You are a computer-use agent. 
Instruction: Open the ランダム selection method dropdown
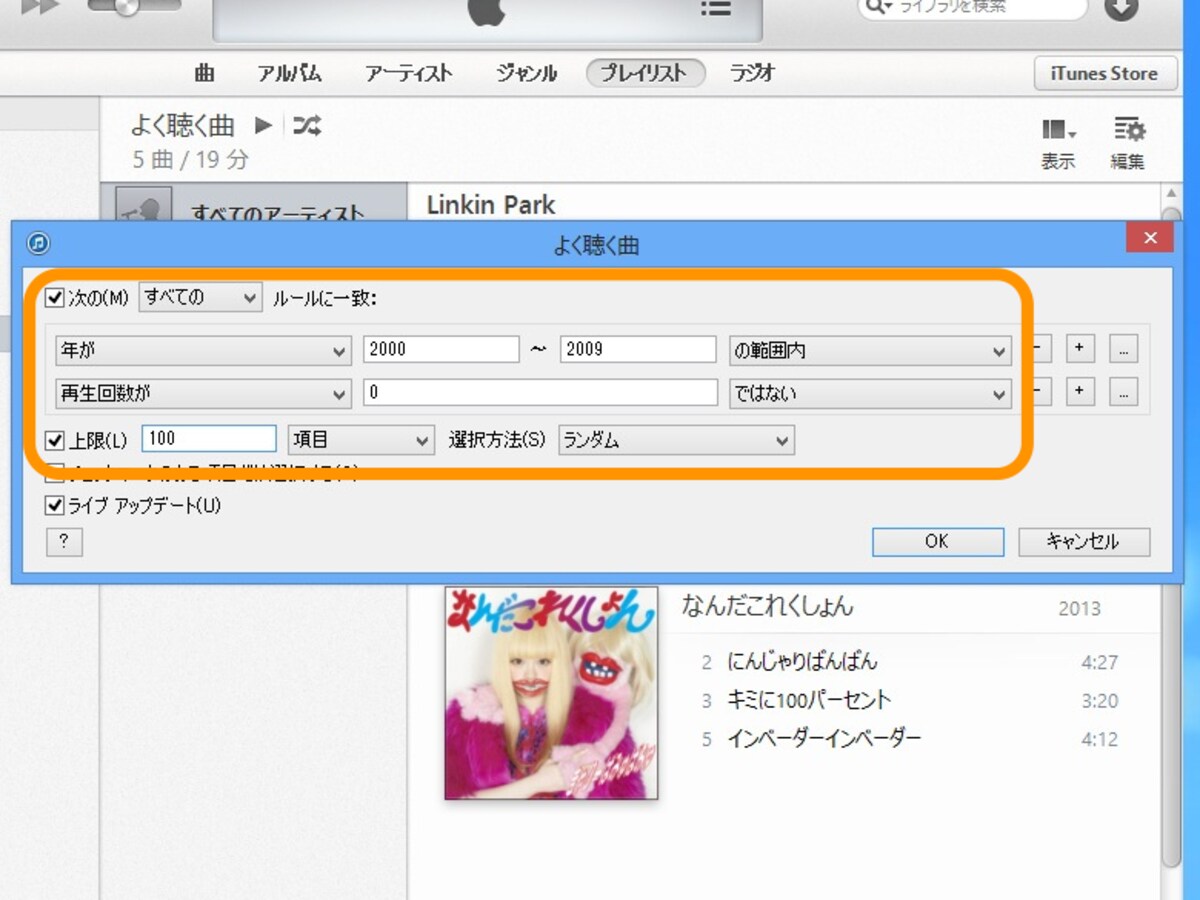click(676, 440)
